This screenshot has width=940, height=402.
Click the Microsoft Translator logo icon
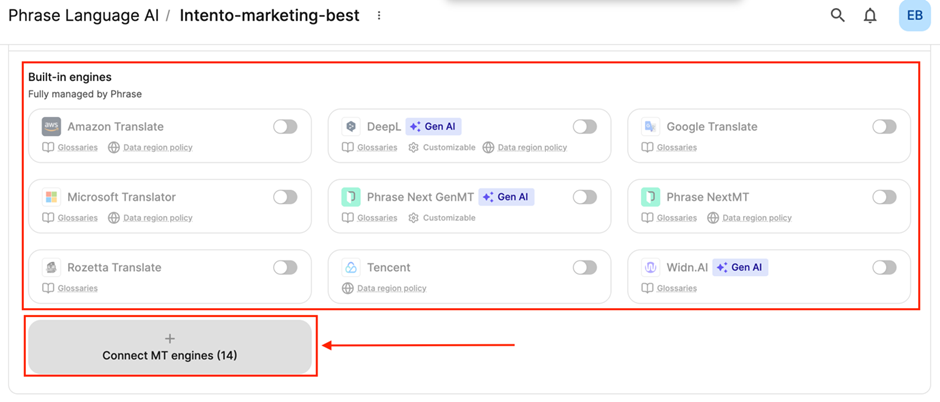pyautogui.click(x=51, y=197)
